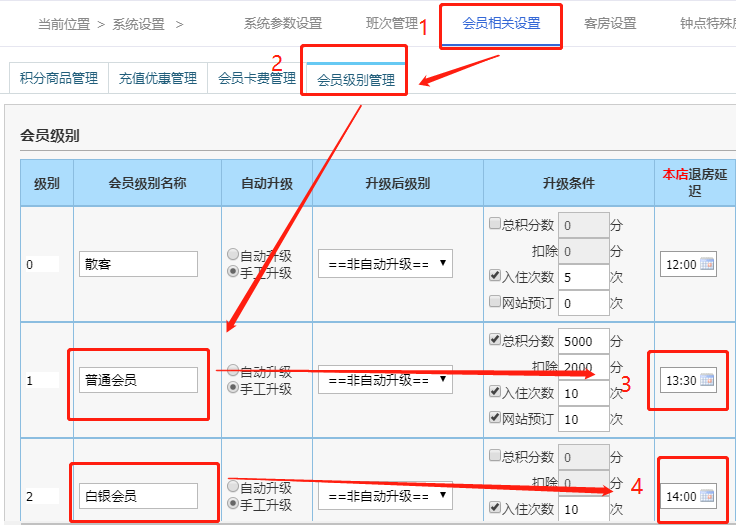736x525 pixels.
Task: Edit the 白银会员 level name field
Action: [x=138, y=496]
